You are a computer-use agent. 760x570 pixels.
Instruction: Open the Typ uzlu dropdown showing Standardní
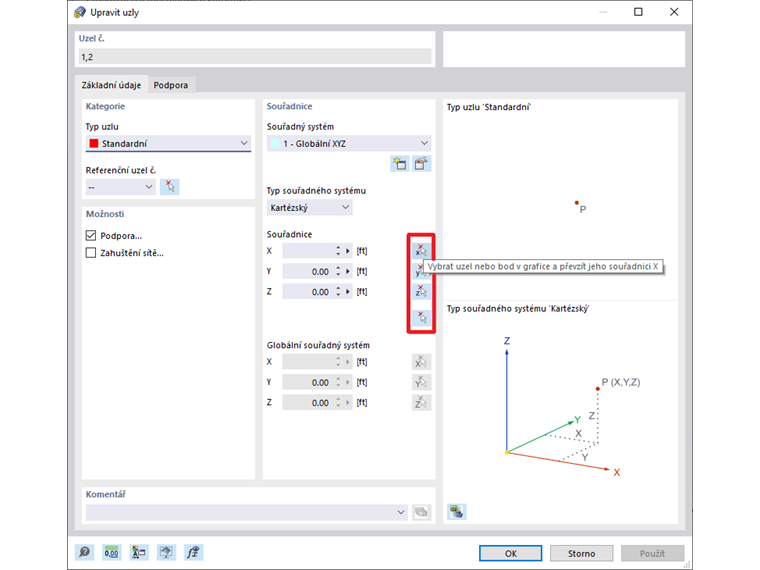[168, 143]
